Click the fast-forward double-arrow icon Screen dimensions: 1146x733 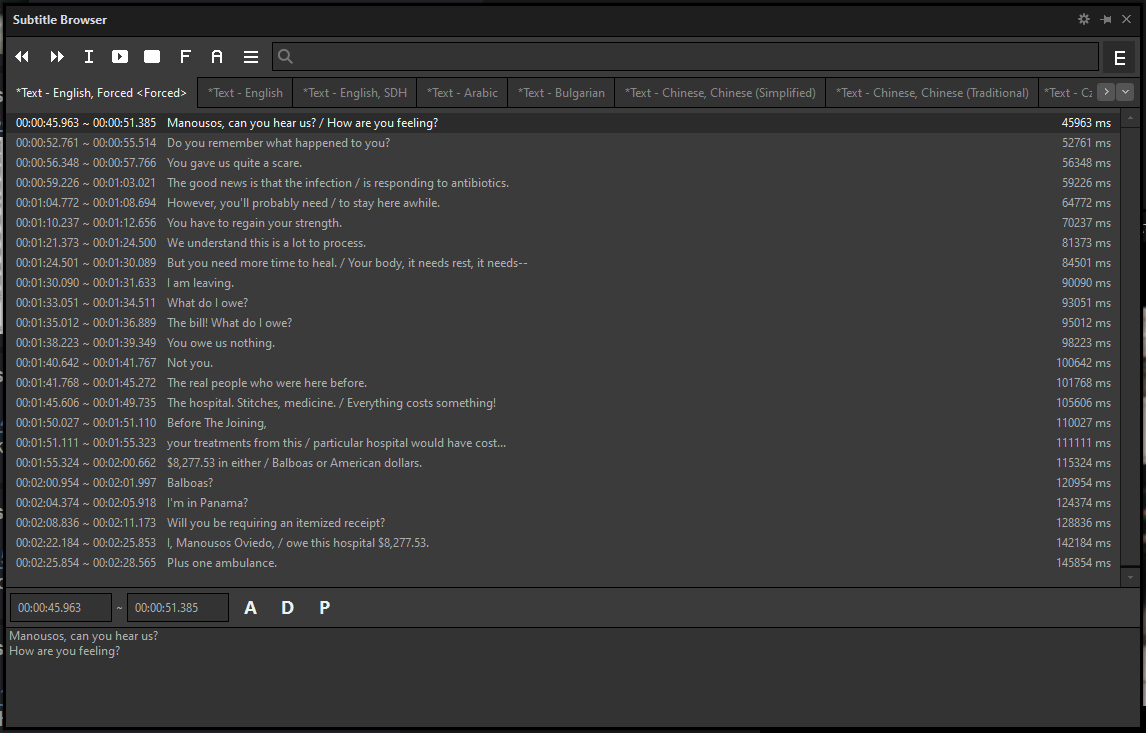(x=57, y=57)
